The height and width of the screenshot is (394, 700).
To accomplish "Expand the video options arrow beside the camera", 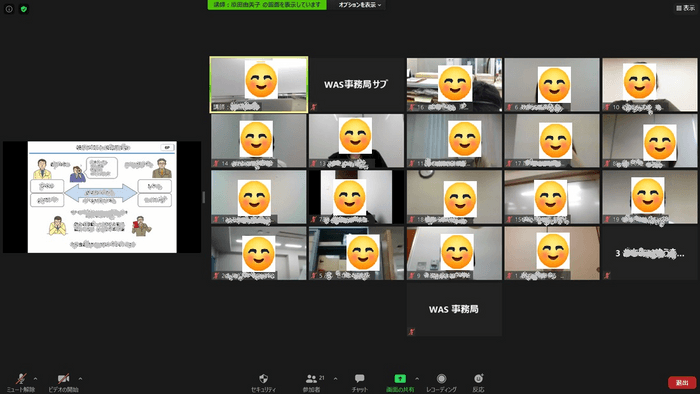I will click(80, 379).
